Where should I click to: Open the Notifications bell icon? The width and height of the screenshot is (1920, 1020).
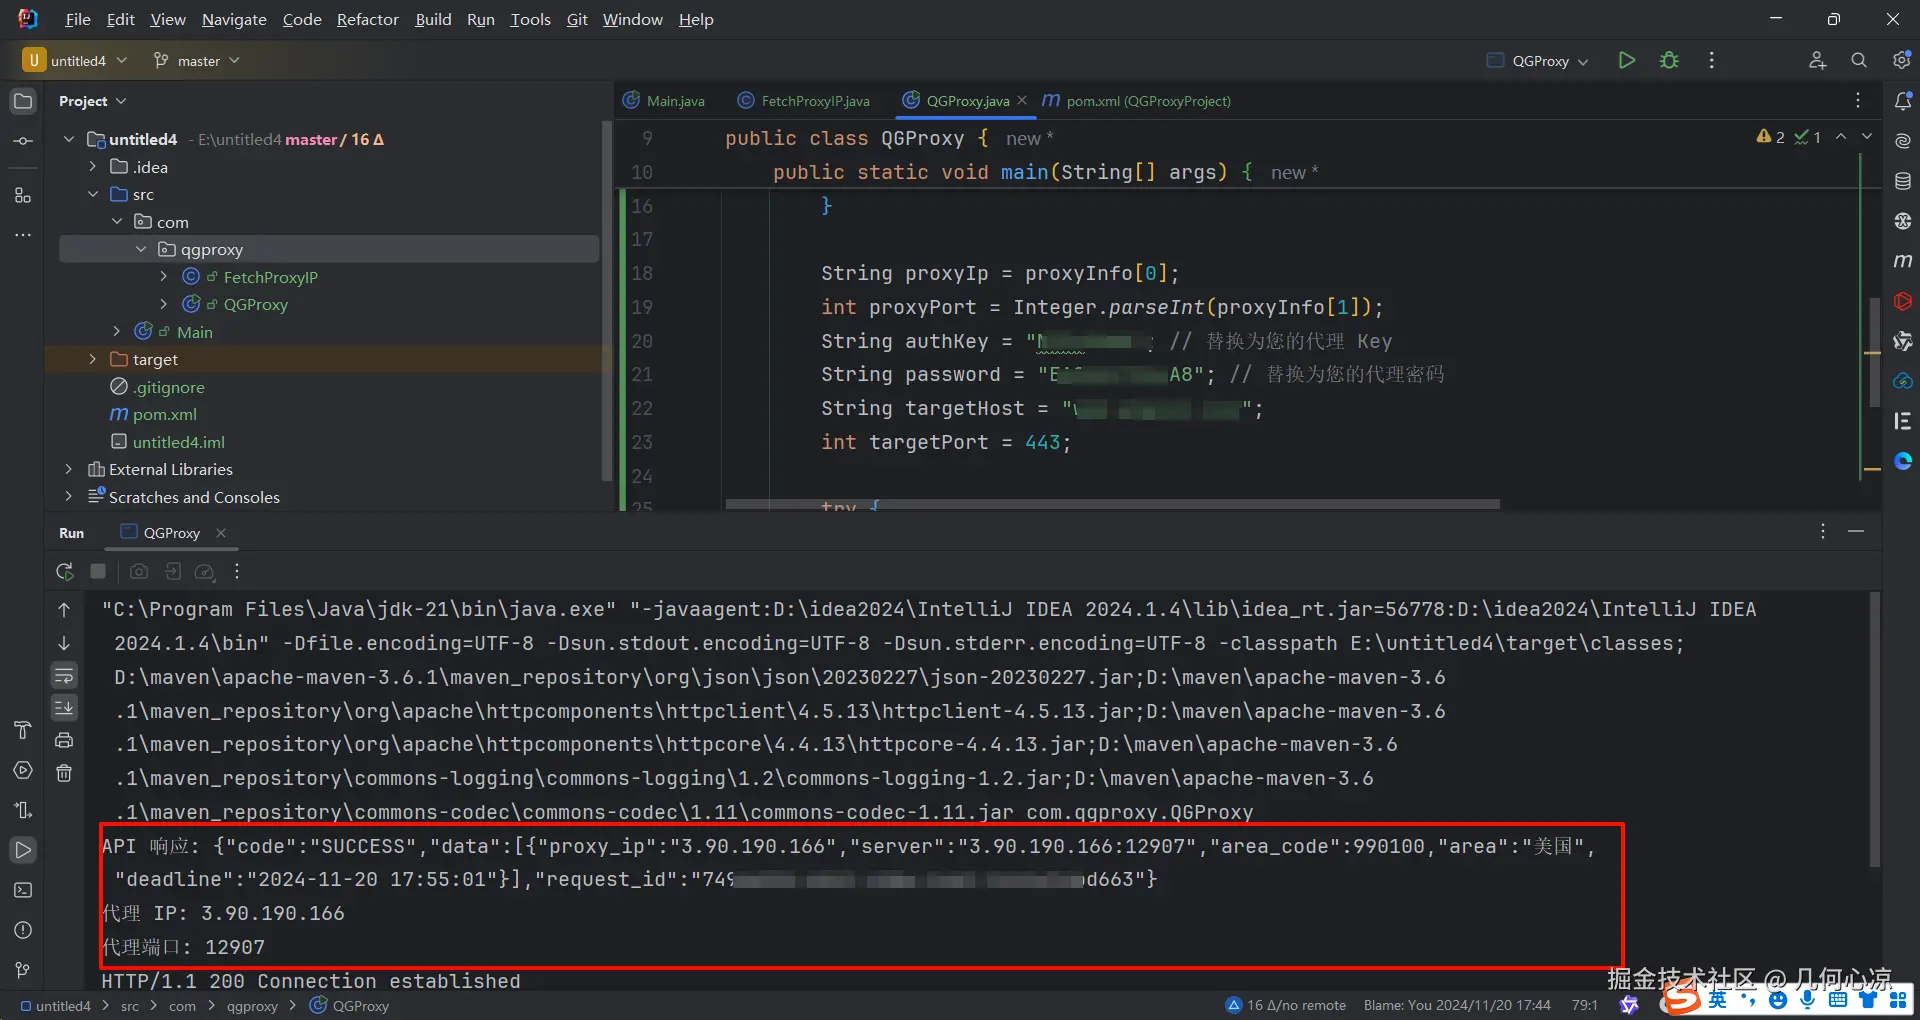1902,101
